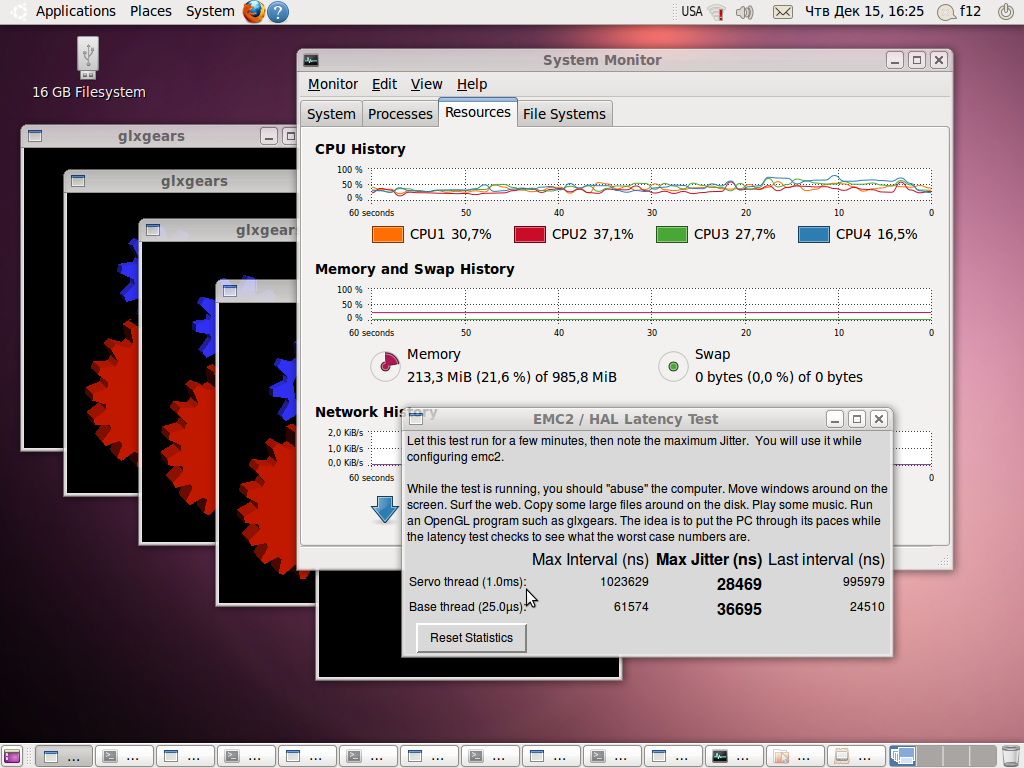Click the CPU History heading
Viewport: 1024px width, 768px height.
360,149
